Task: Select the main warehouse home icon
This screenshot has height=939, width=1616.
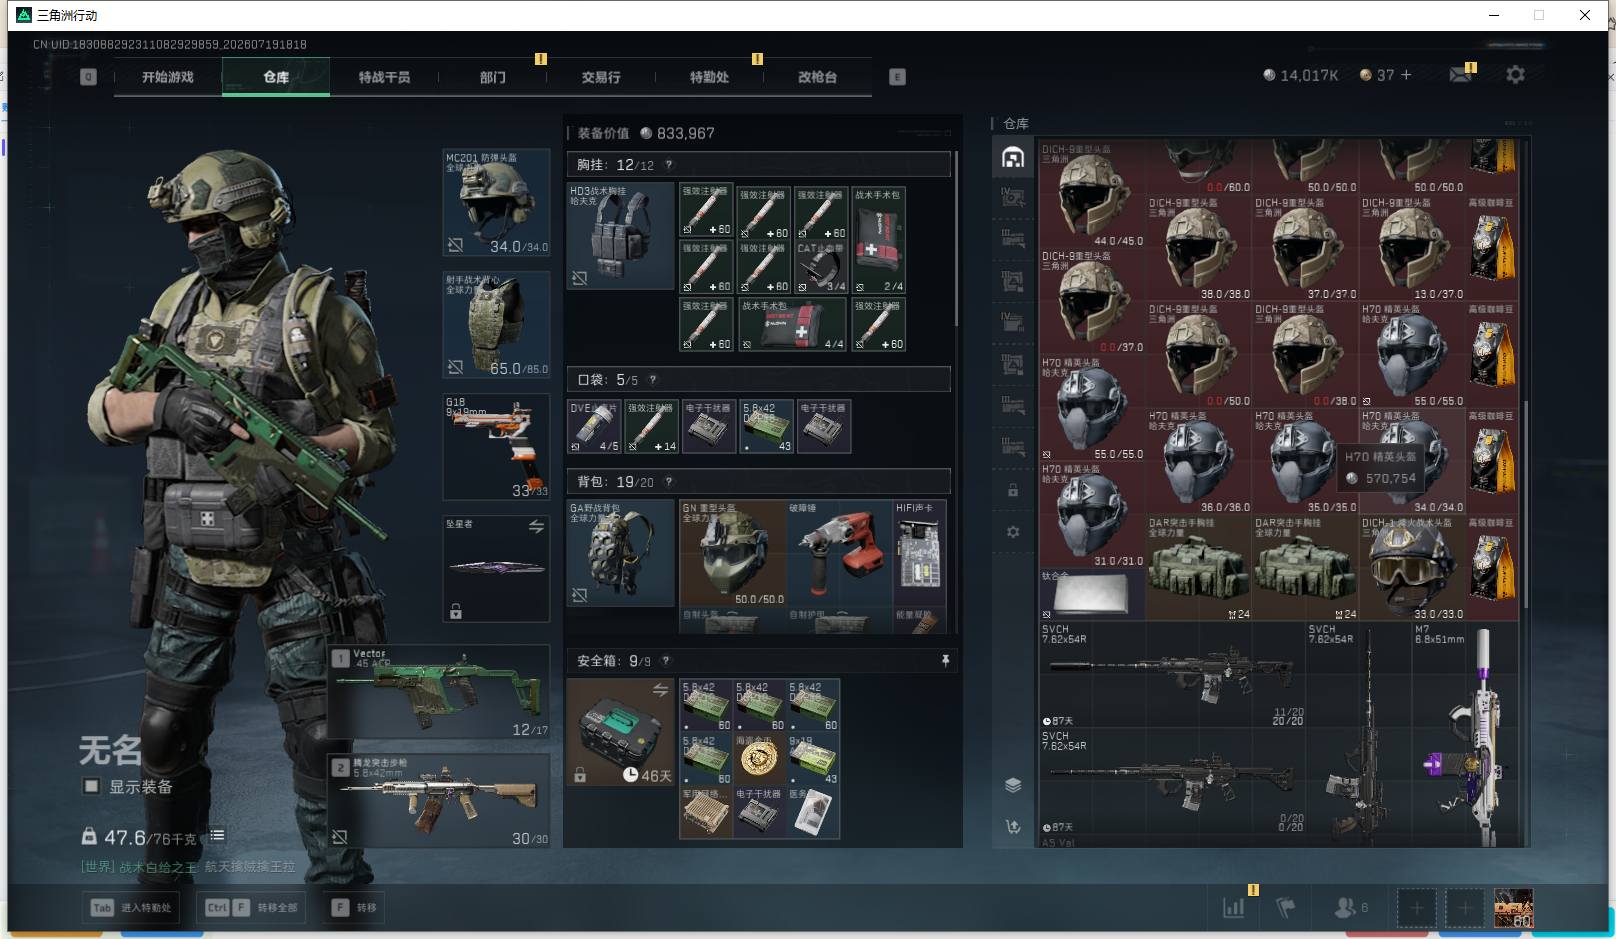Action: click(x=1013, y=157)
